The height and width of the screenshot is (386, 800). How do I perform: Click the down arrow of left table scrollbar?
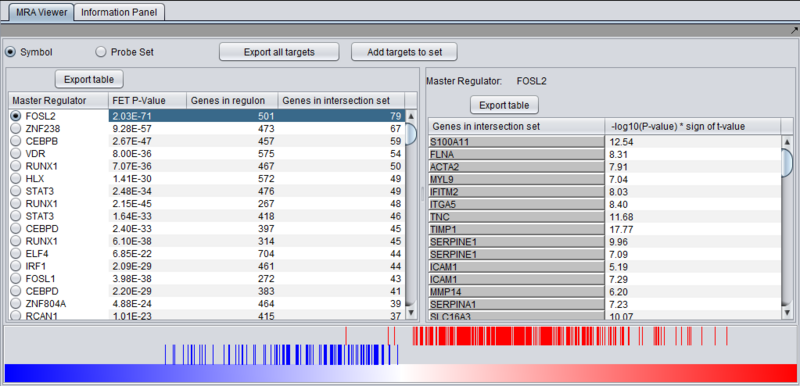(411, 312)
